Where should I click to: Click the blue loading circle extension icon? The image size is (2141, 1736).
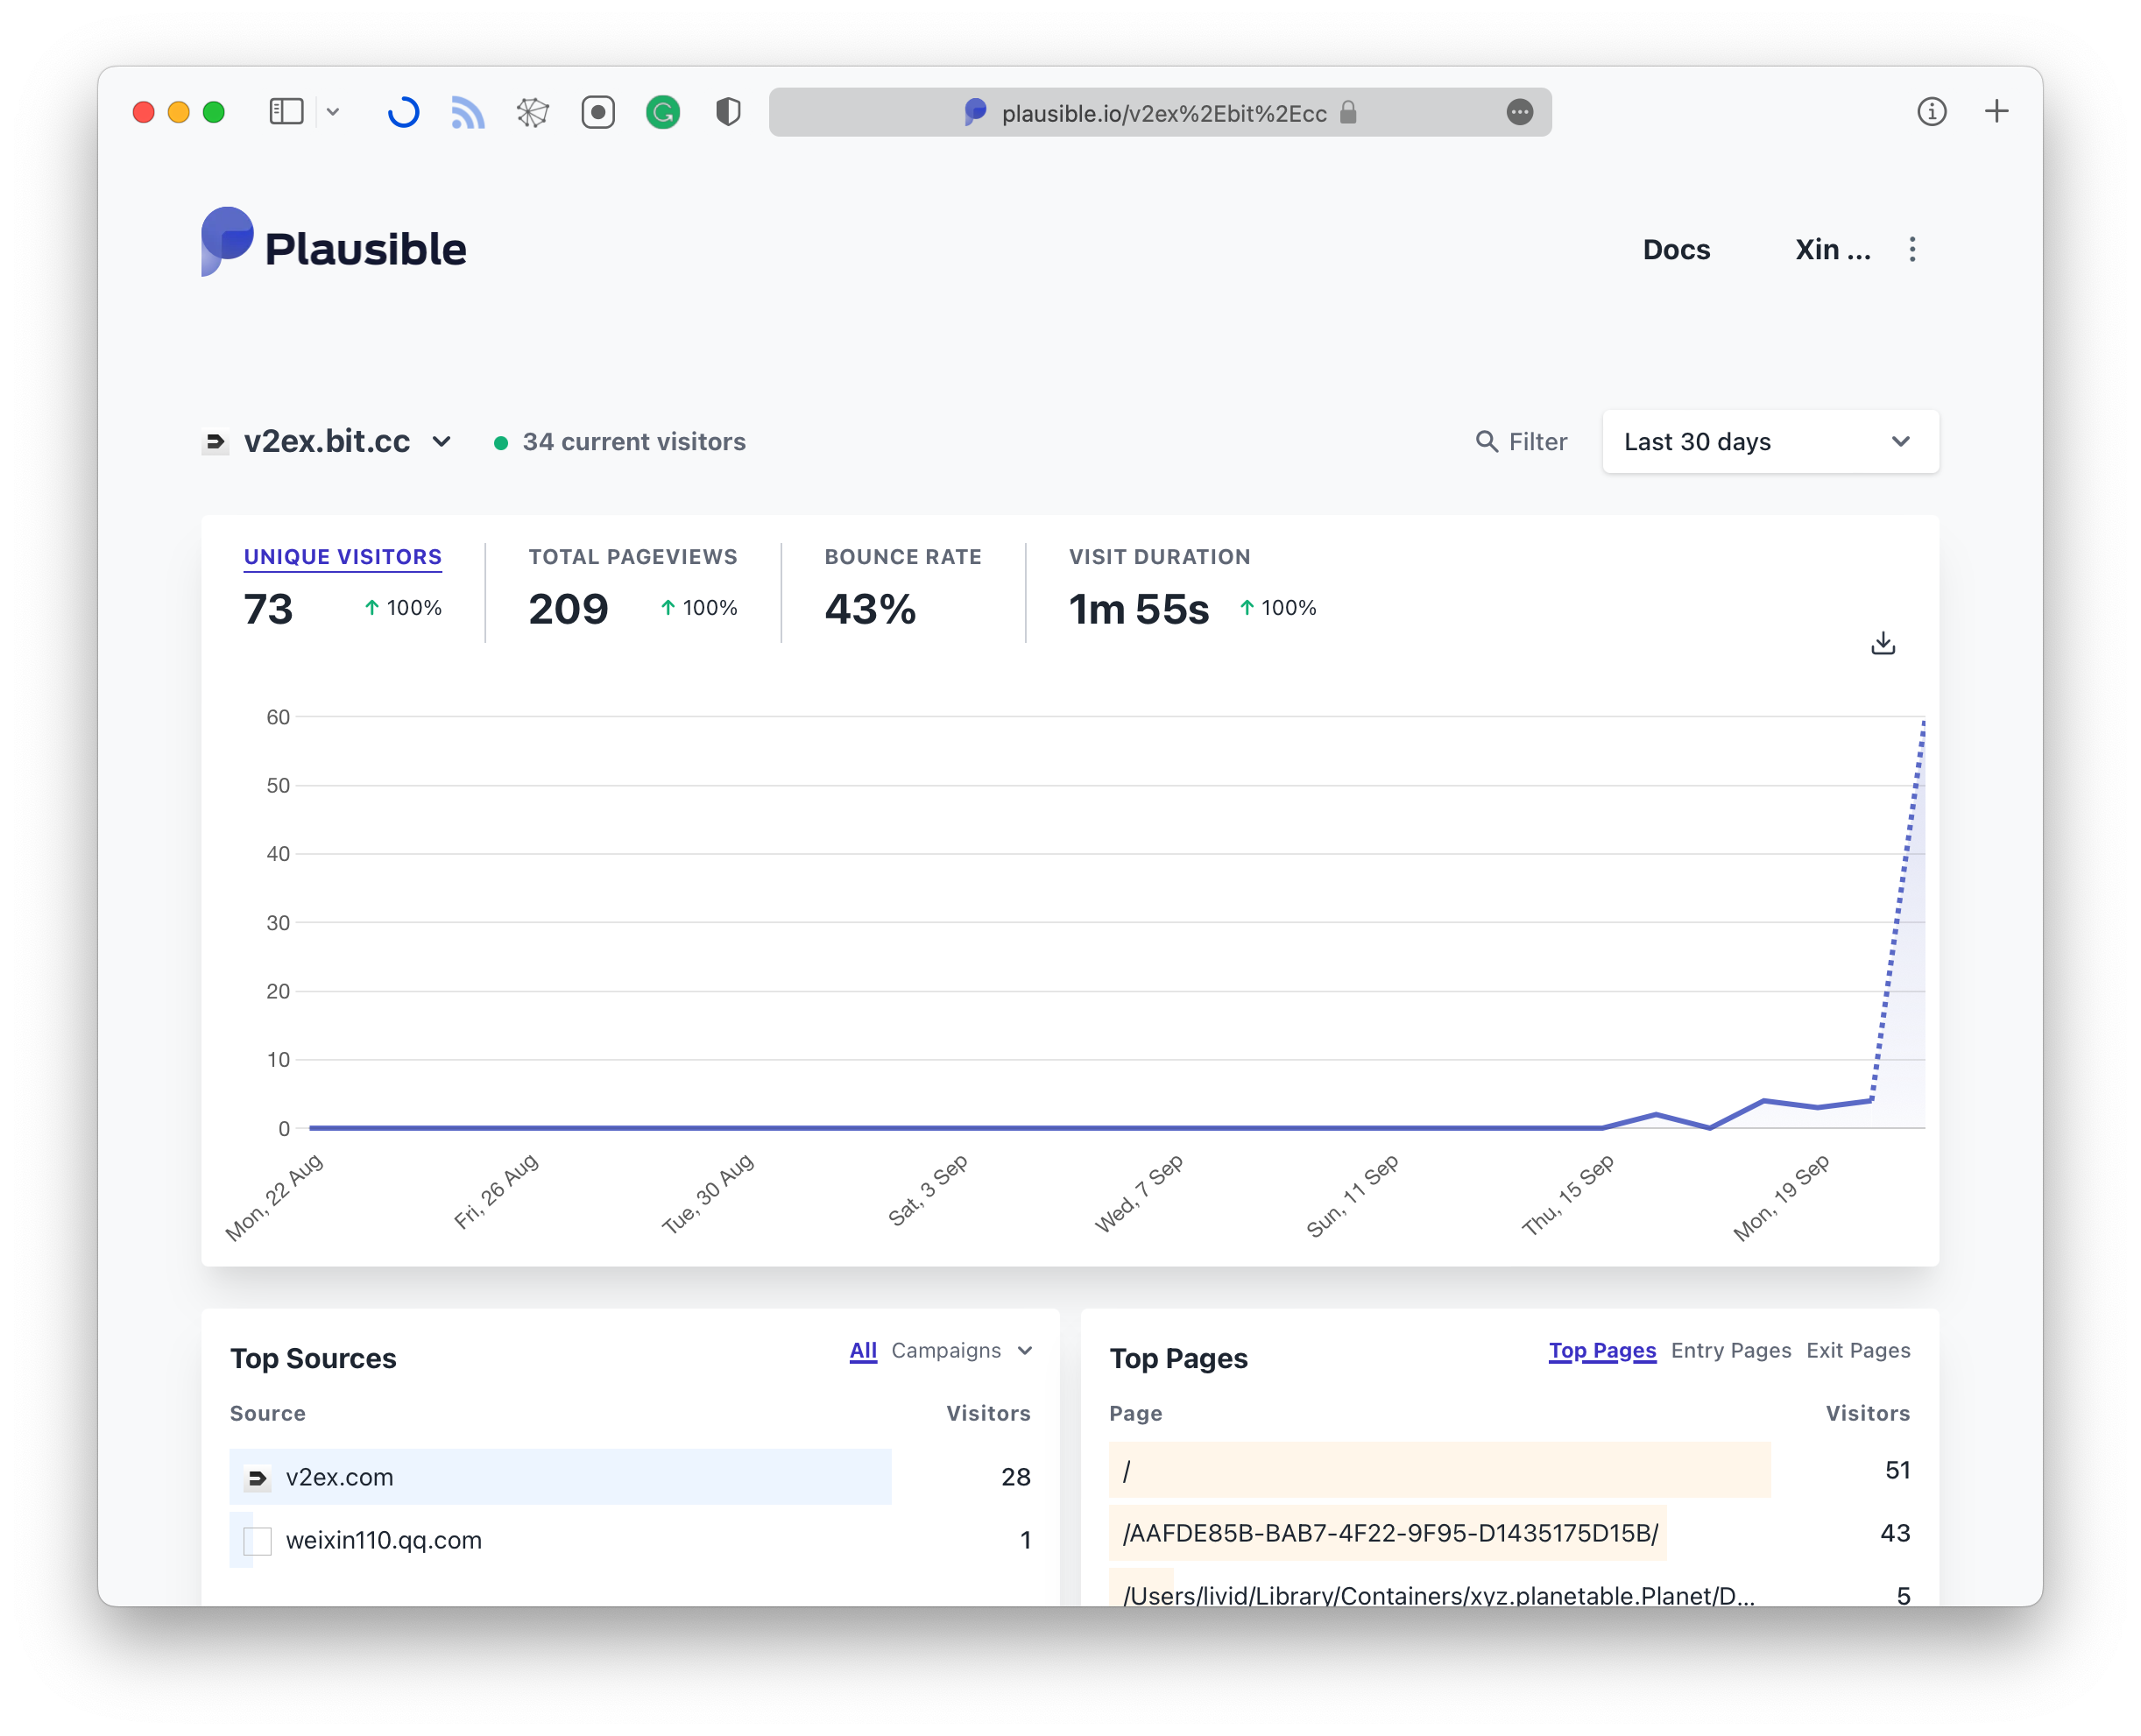point(403,112)
